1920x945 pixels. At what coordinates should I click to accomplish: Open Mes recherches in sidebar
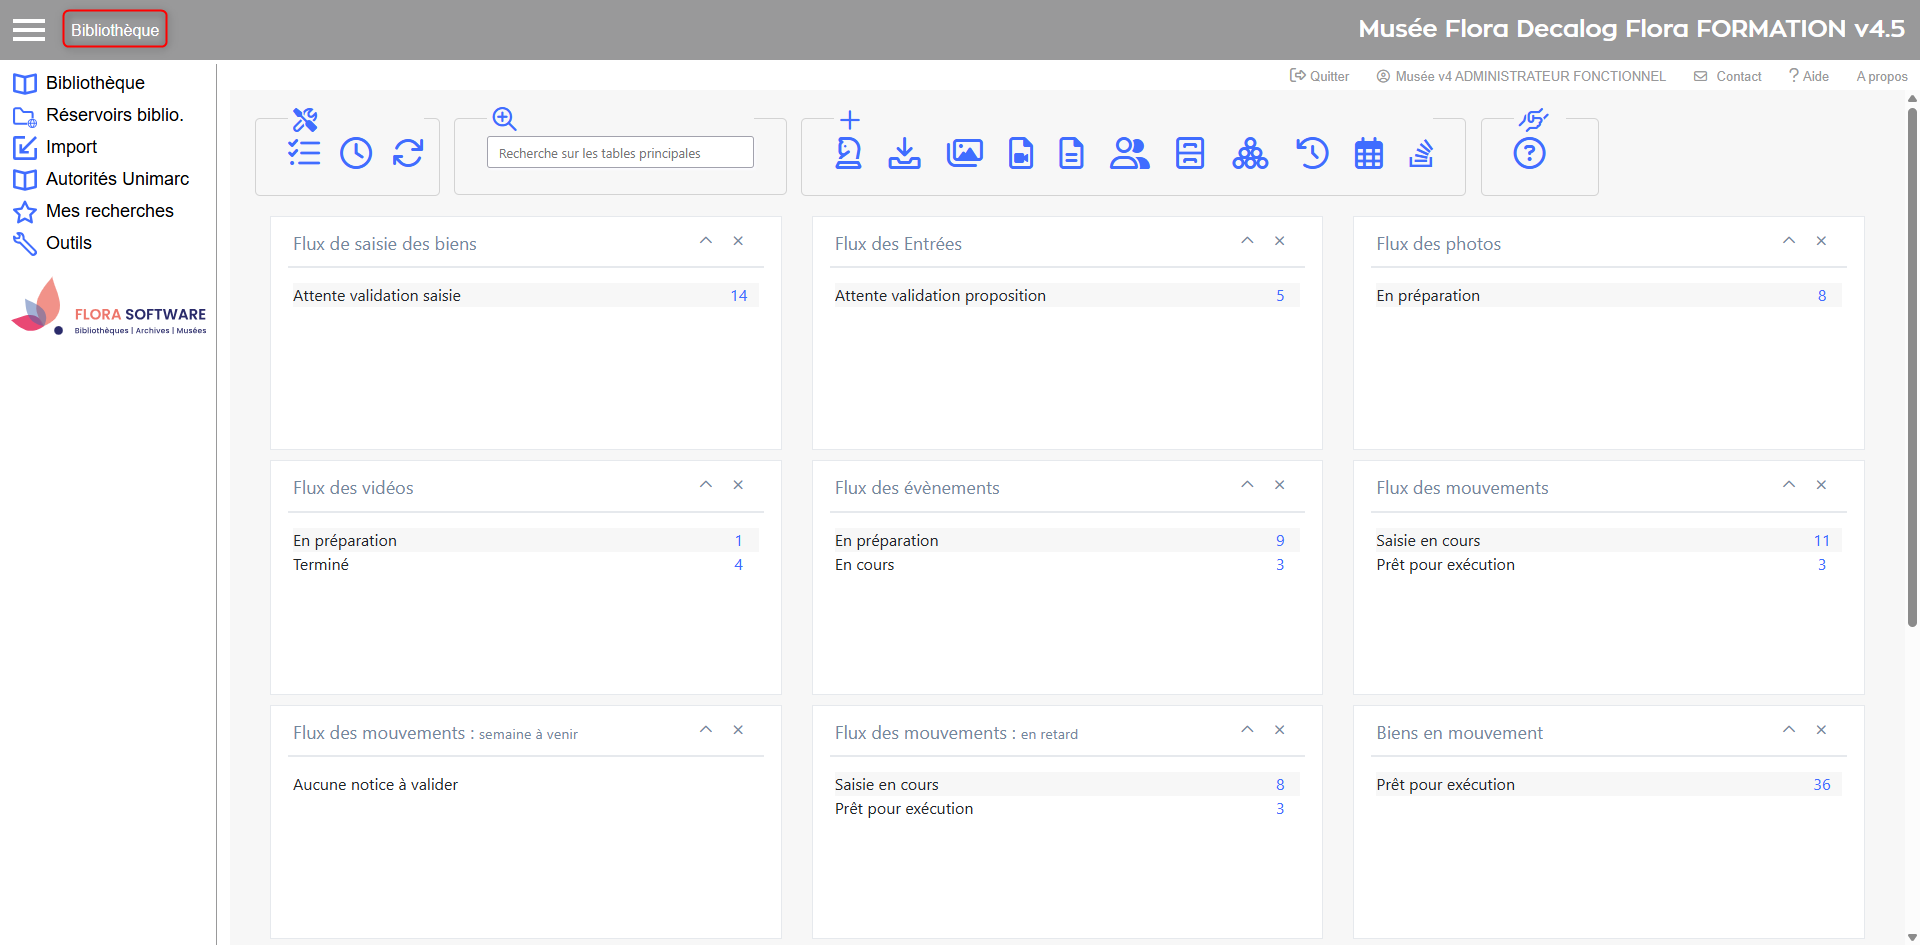109,211
